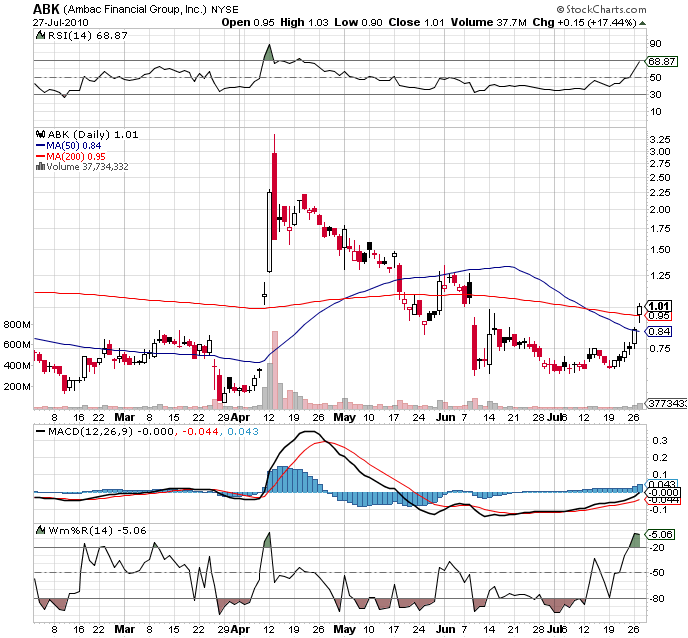This screenshot has height=638, width=688.
Task: Click the Open 0.95 value
Action: coord(247,22)
